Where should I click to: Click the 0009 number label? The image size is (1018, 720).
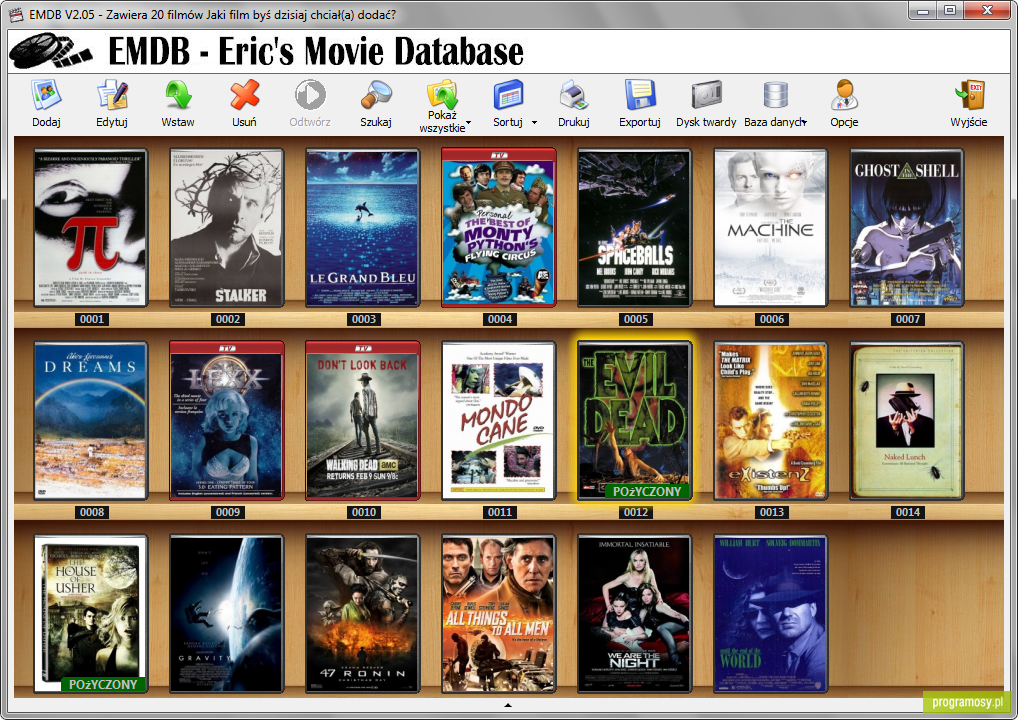228,512
